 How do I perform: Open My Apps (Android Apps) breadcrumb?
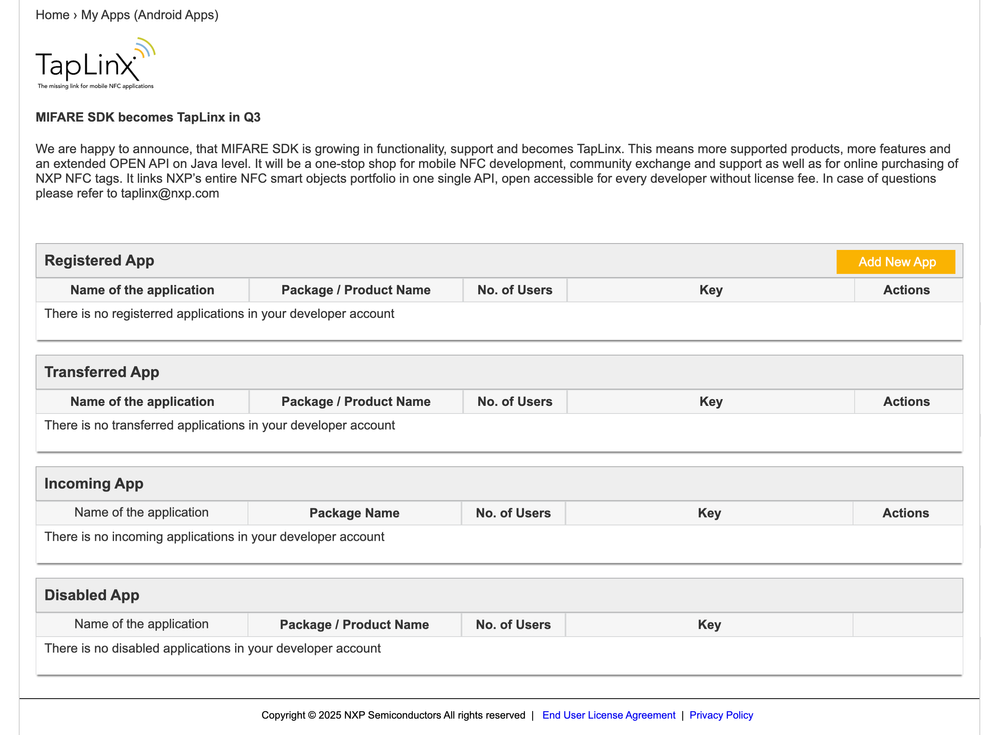149,15
